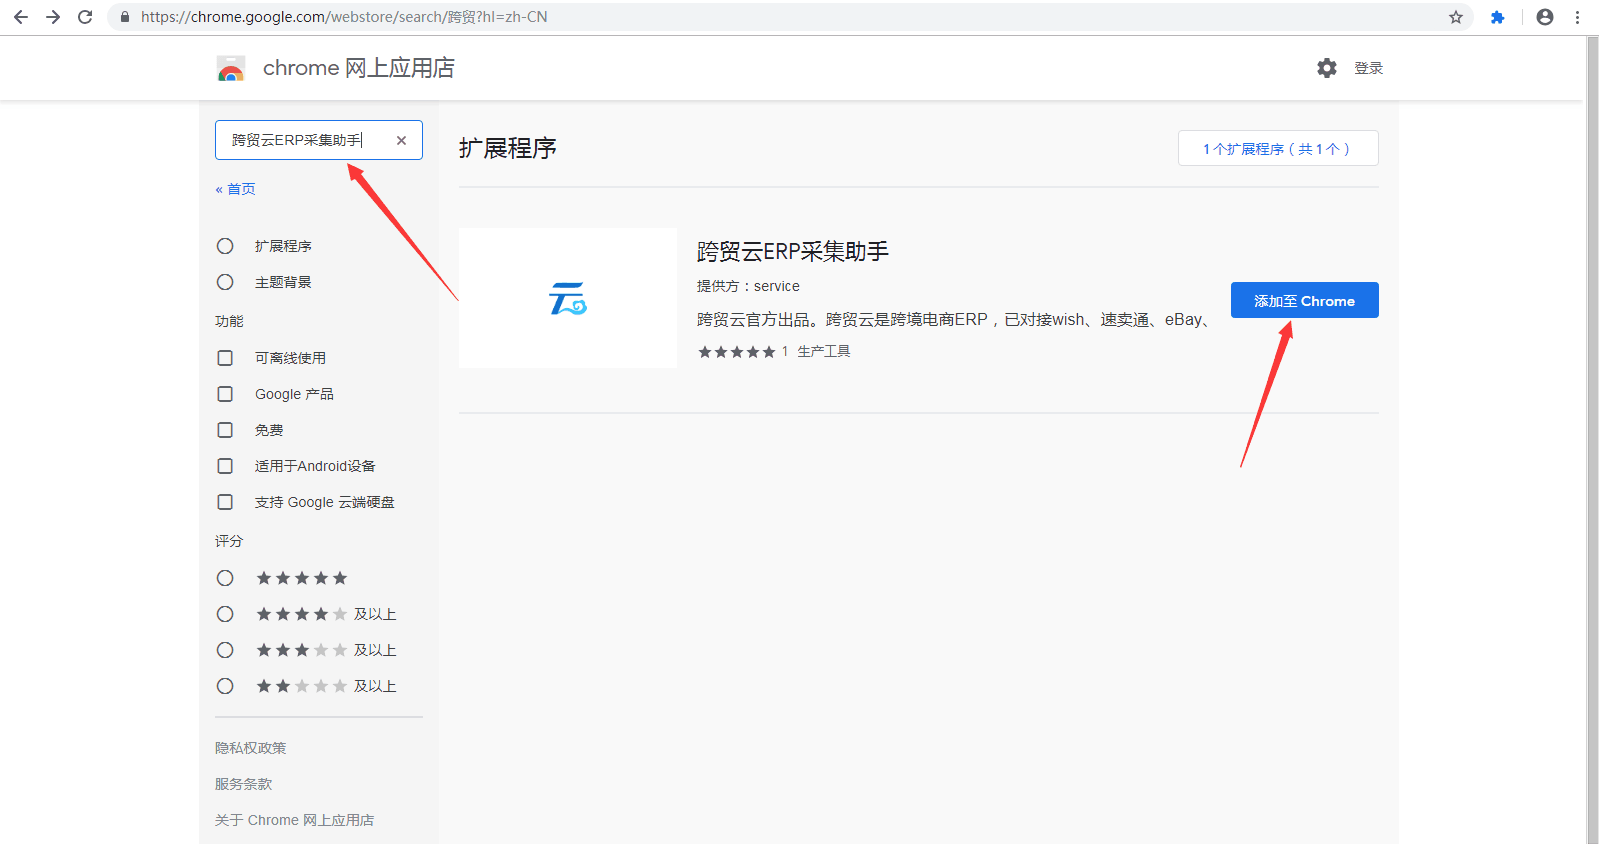Click the chrome 网上应用店 header title
Viewport: 1599px width, 844px height.
pos(358,68)
